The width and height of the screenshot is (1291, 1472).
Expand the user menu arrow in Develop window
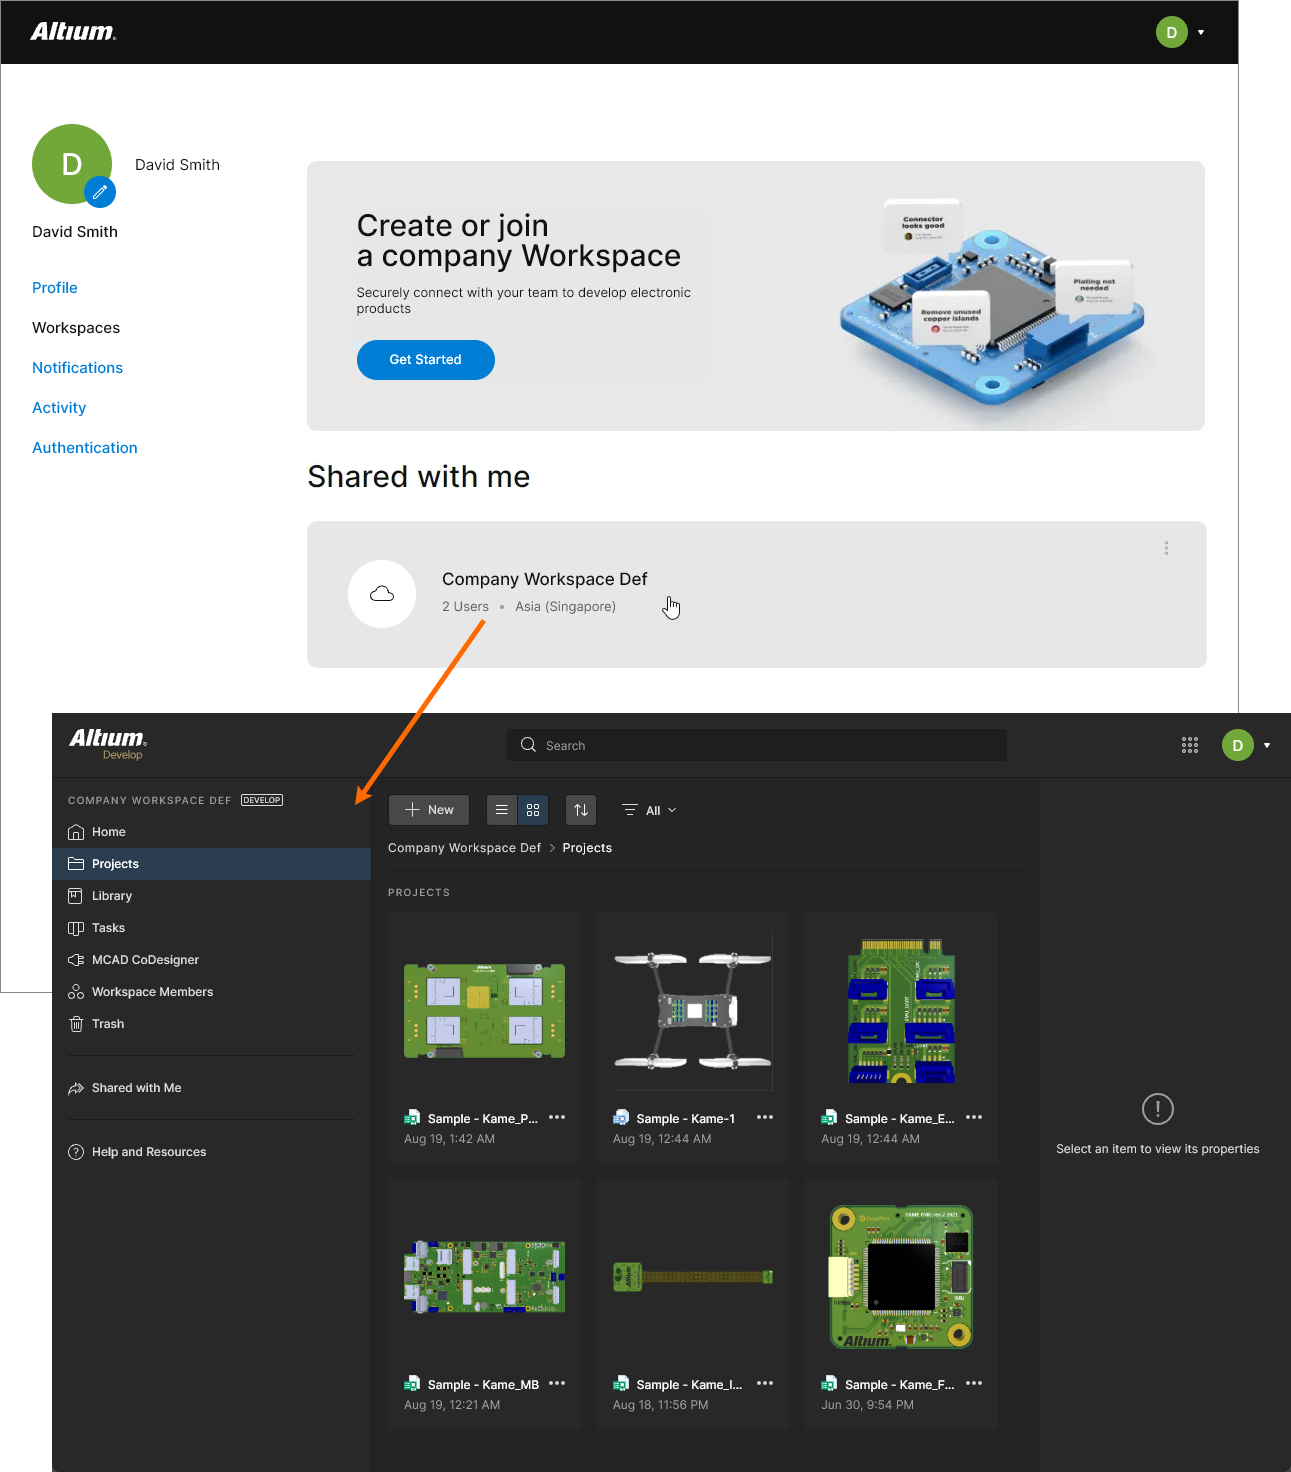tap(1267, 745)
